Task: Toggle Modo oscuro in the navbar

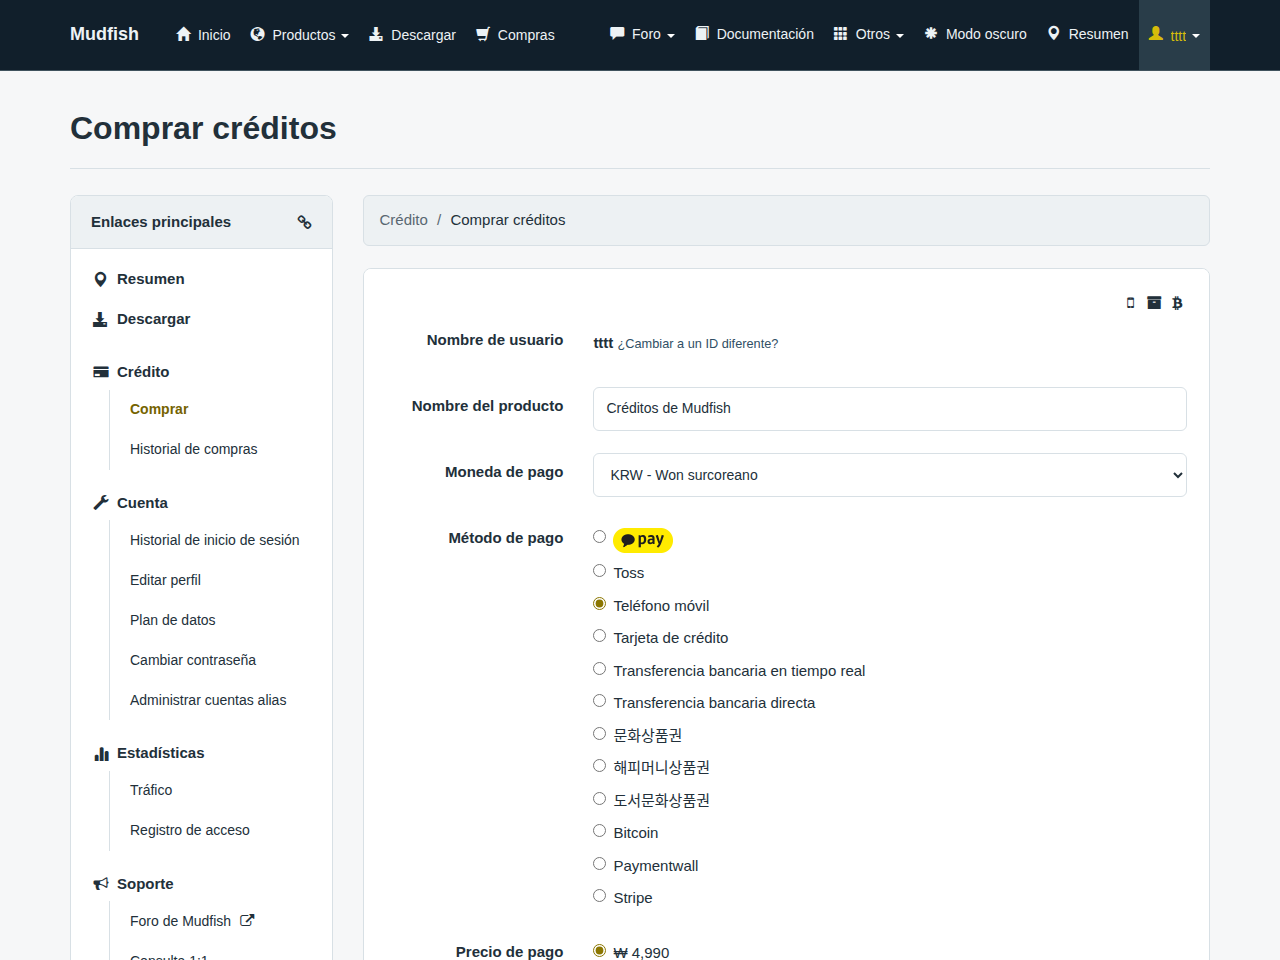Action: (975, 34)
